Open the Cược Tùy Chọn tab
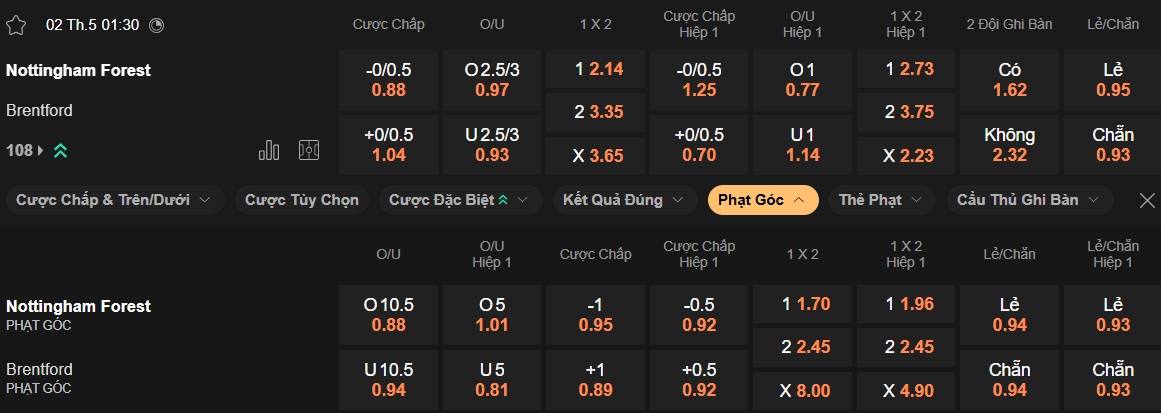Image resolution: width=1161 pixels, height=413 pixels. point(302,200)
